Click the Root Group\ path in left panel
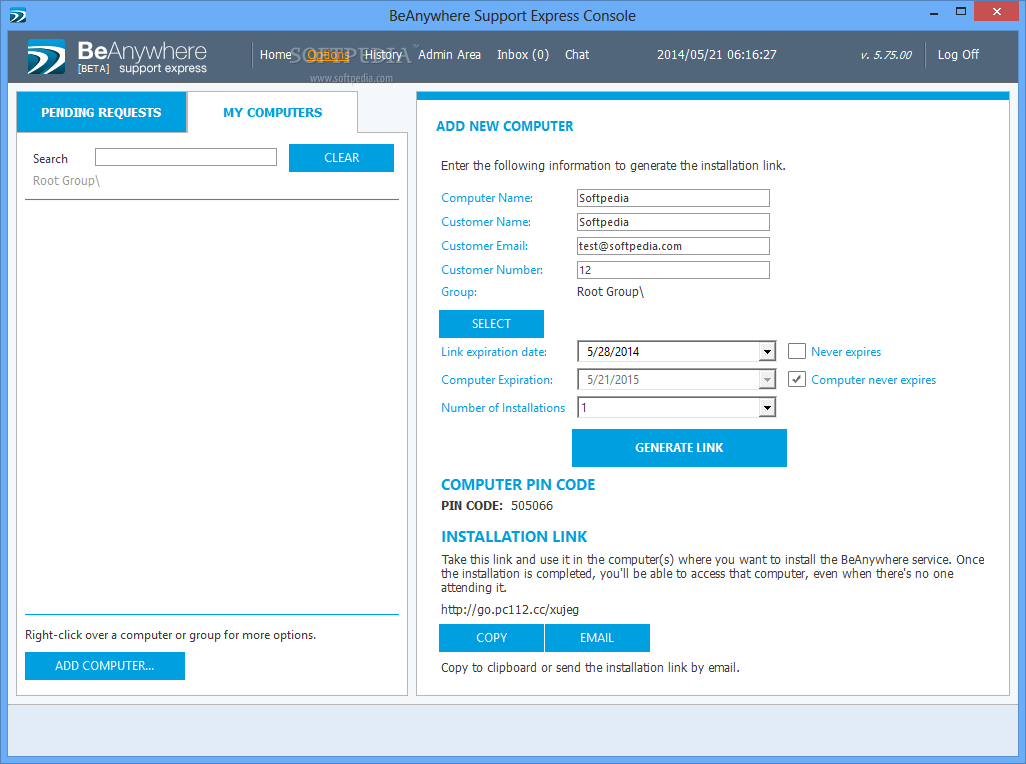 [67, 181]
